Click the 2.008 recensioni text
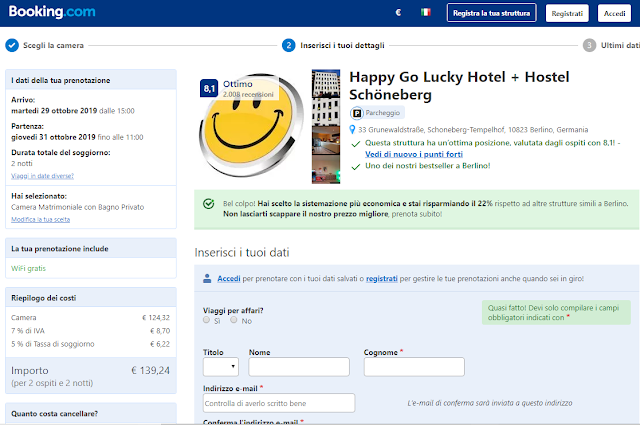Screen dimensions: 640x425 click(x=248, y=94)
